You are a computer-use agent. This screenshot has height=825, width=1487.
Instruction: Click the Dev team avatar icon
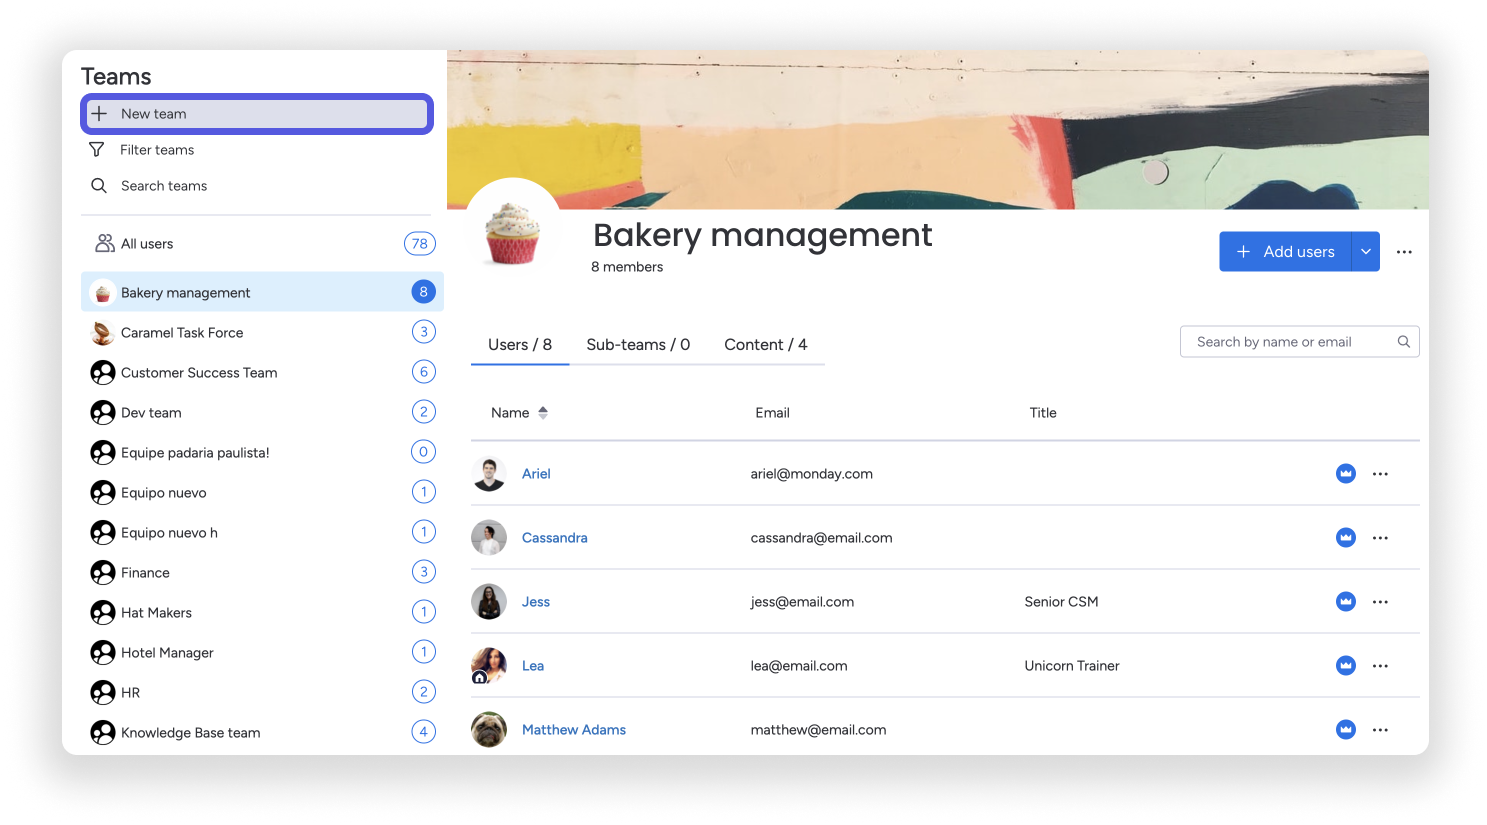[x=103, y=413]
